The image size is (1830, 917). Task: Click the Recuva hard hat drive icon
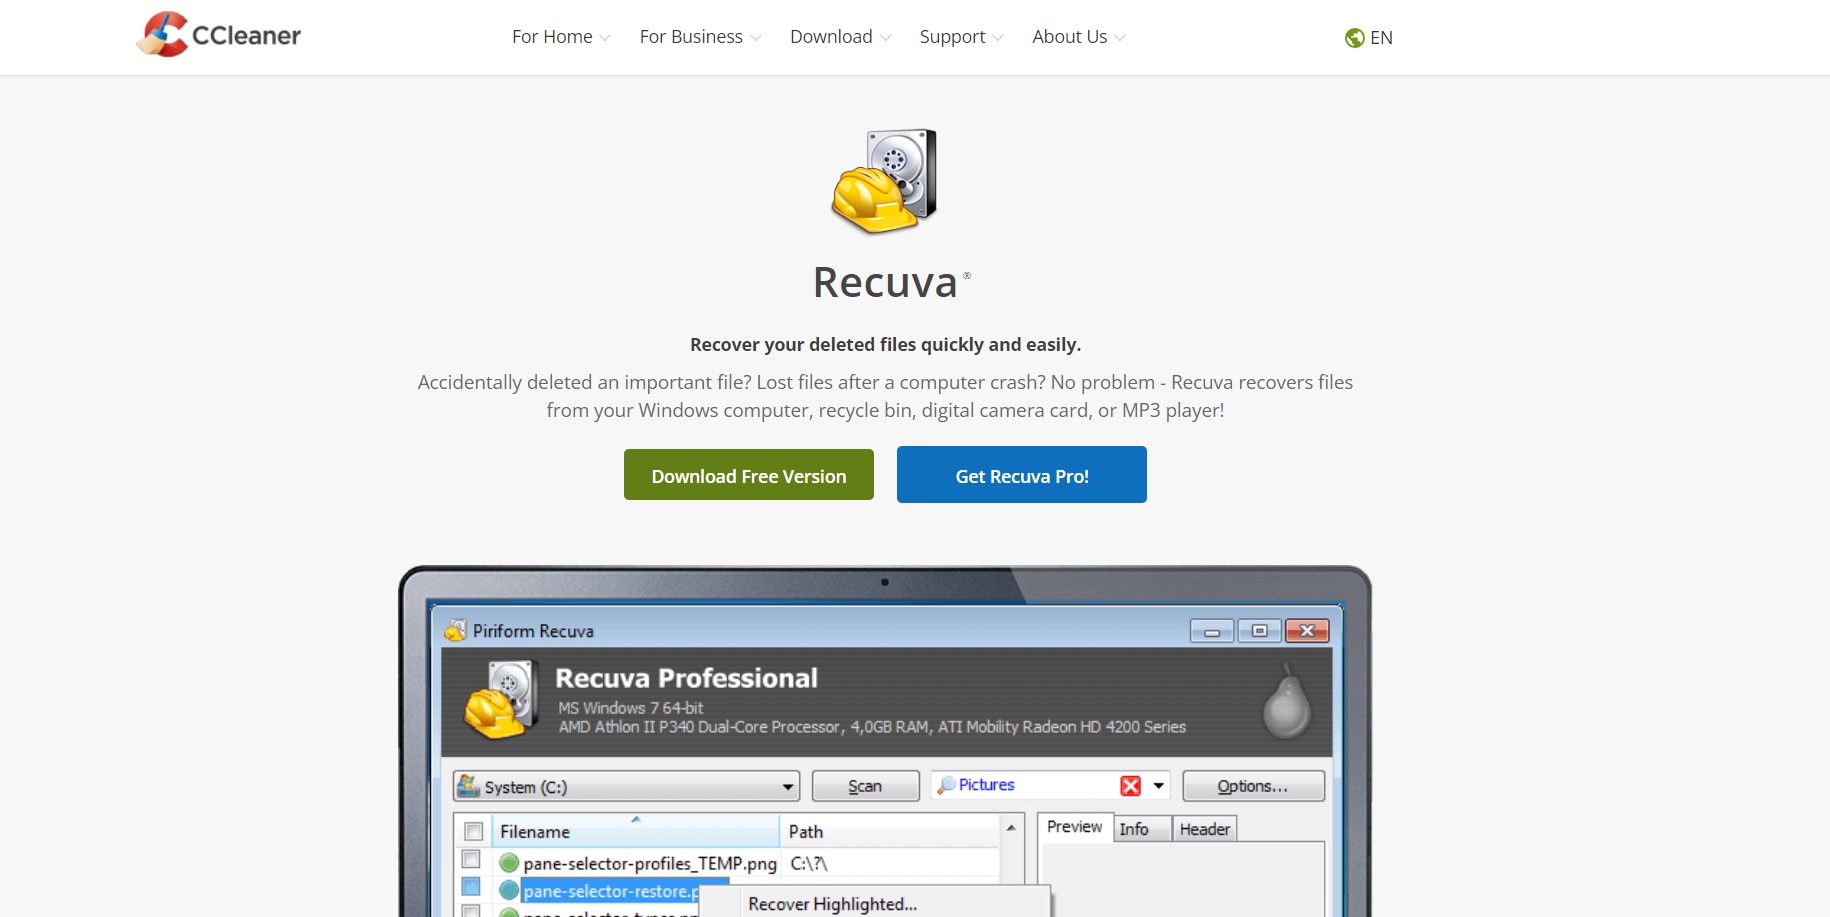884,181
